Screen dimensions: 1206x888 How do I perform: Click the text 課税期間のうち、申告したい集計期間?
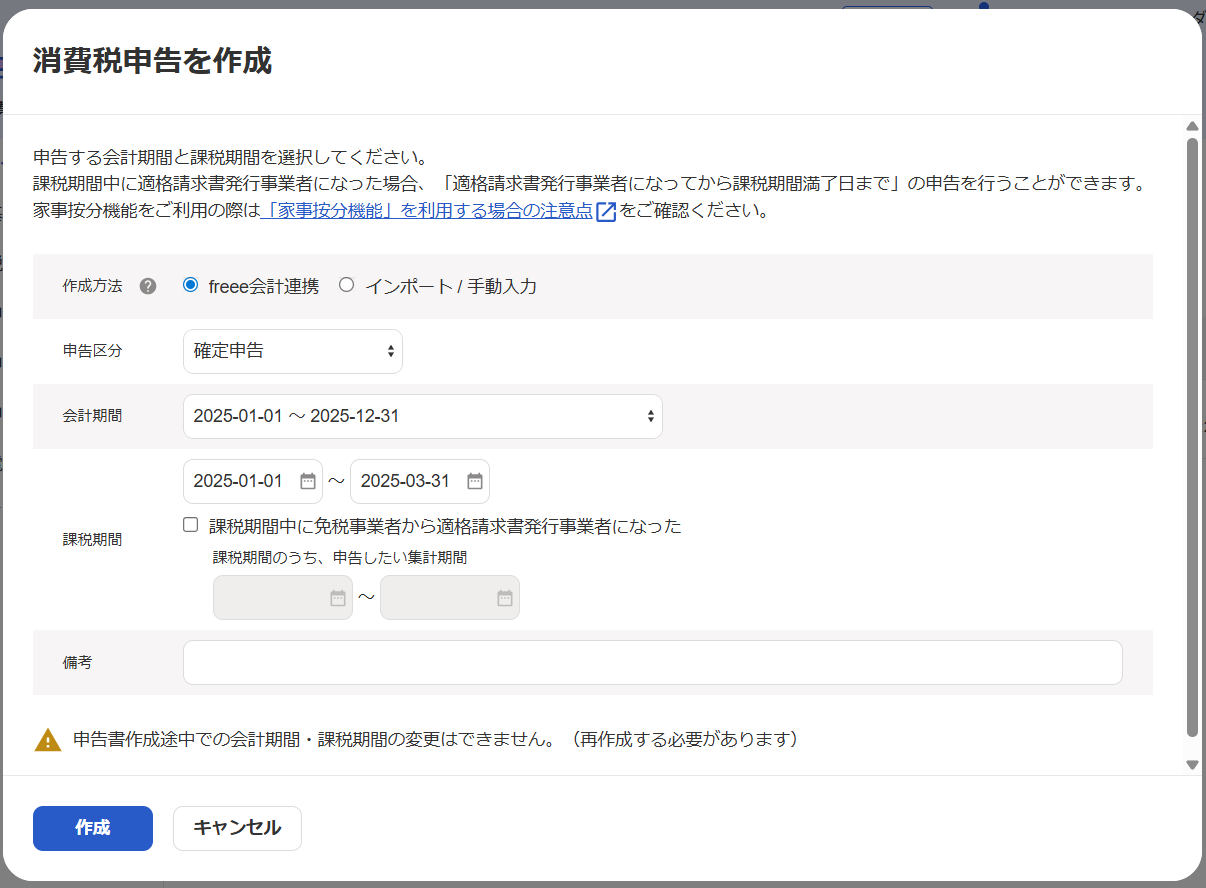[x=340, y=558]
